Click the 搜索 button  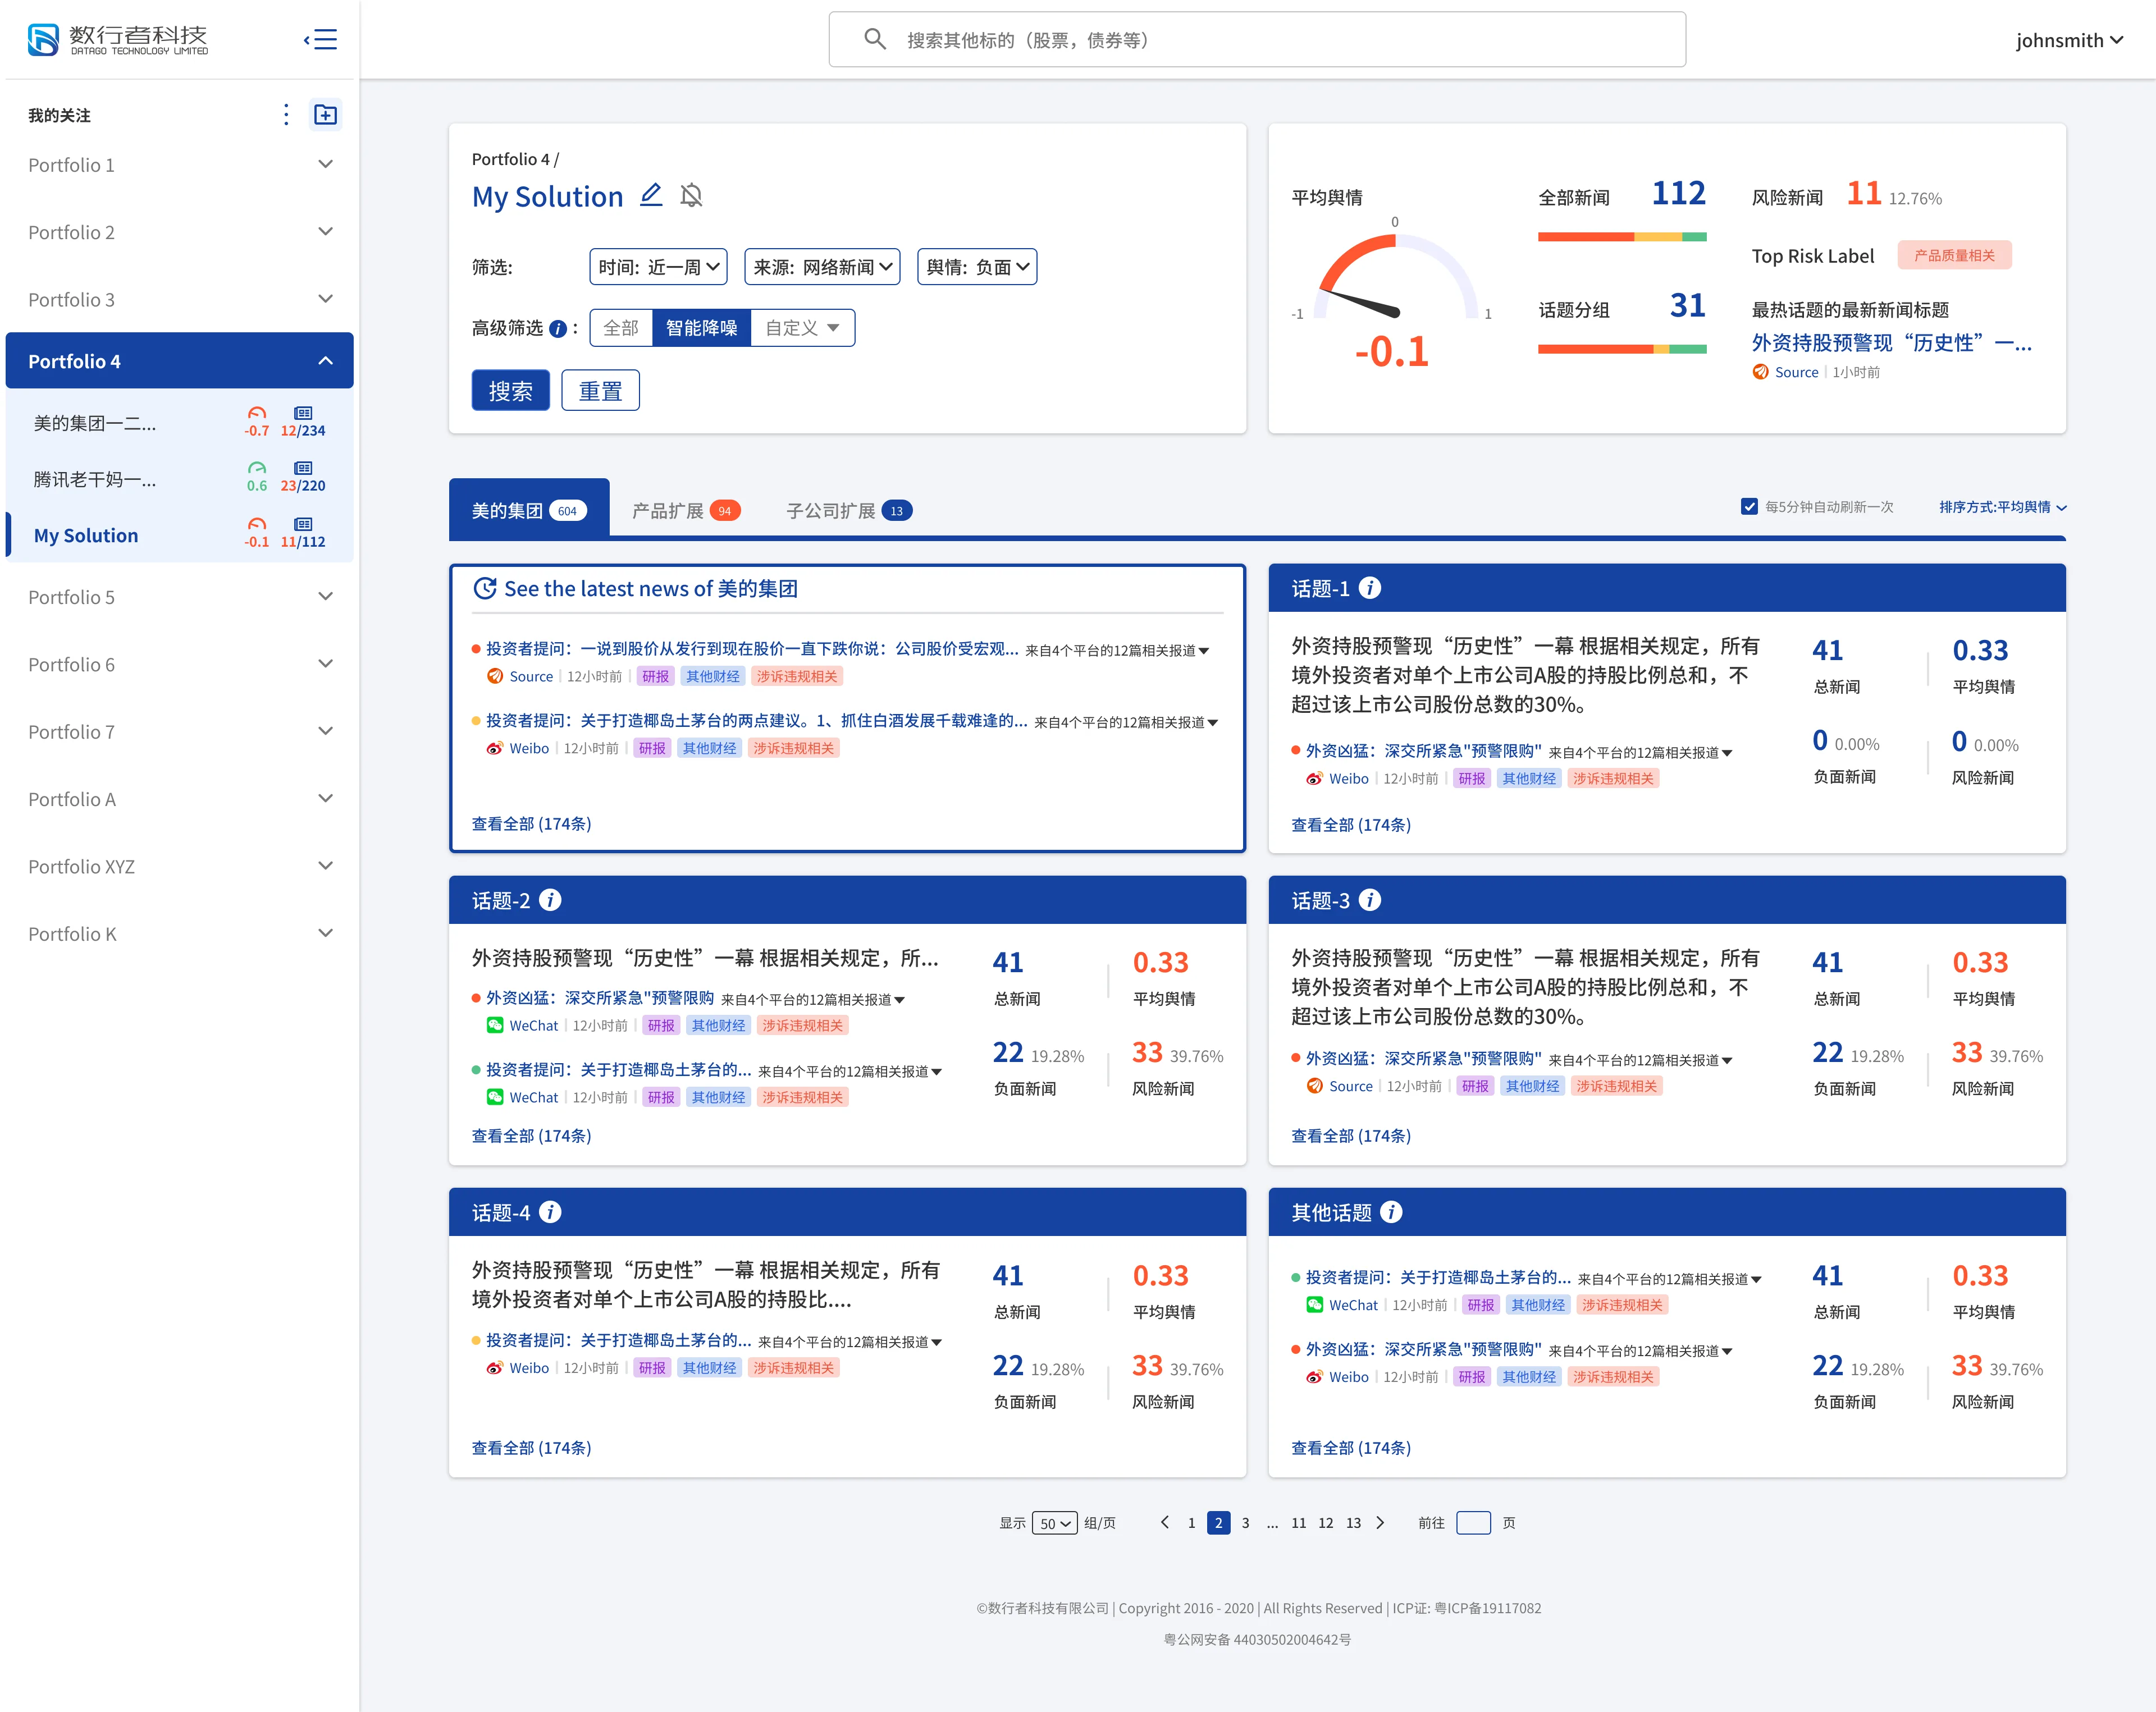click(511, 390)
